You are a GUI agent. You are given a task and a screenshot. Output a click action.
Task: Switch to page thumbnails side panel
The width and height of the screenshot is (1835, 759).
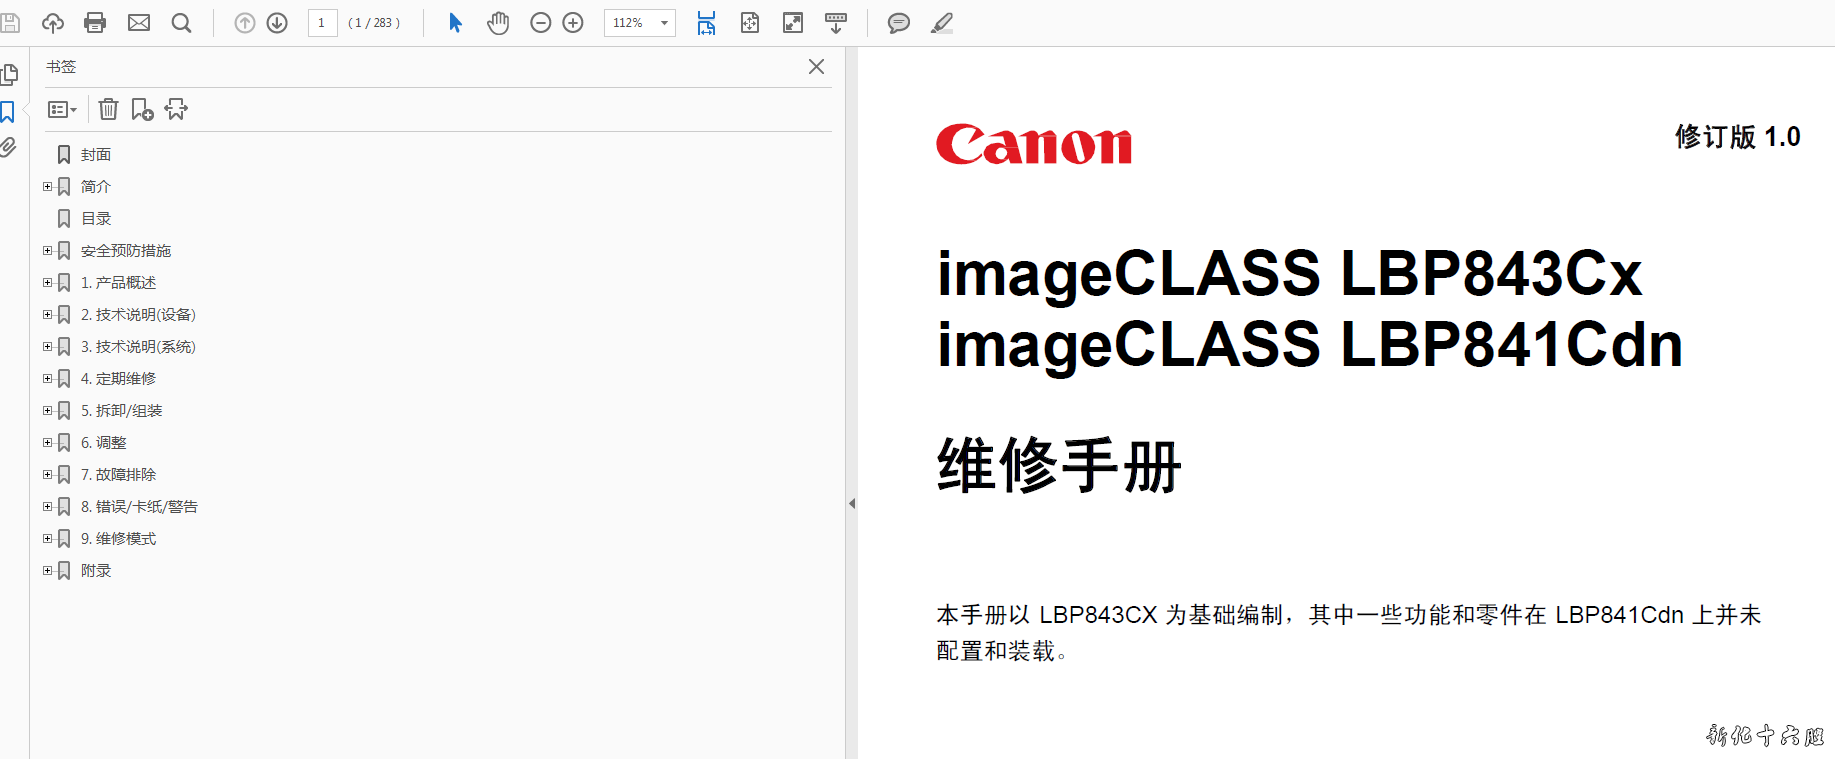click(x=10, y=75)
